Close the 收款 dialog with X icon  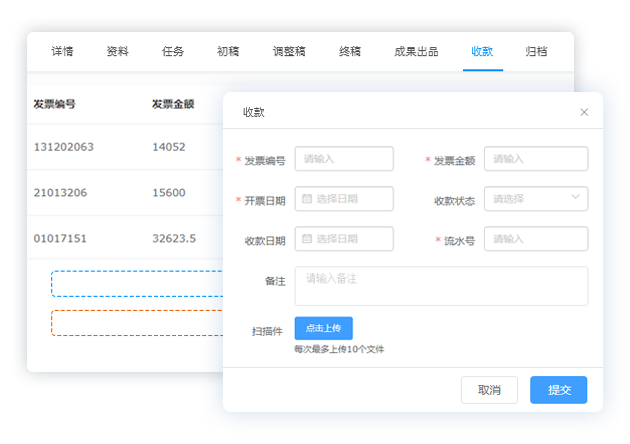point(585,112)
